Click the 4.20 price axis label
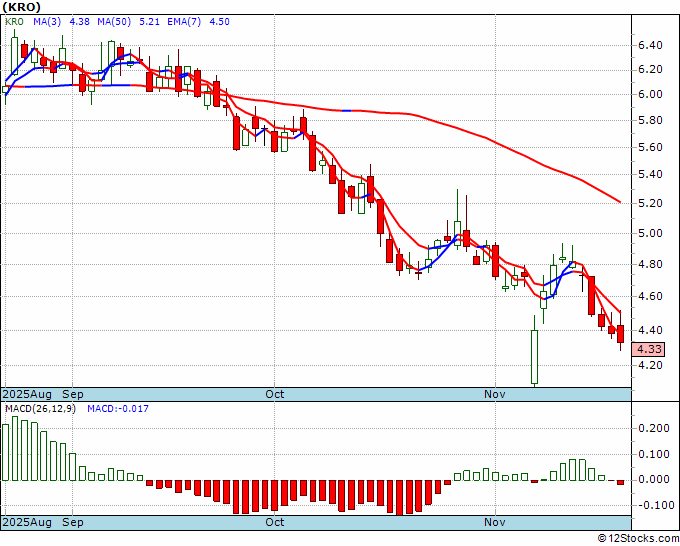Viewport: 680px width, 546px height. (x=650, y=365)
